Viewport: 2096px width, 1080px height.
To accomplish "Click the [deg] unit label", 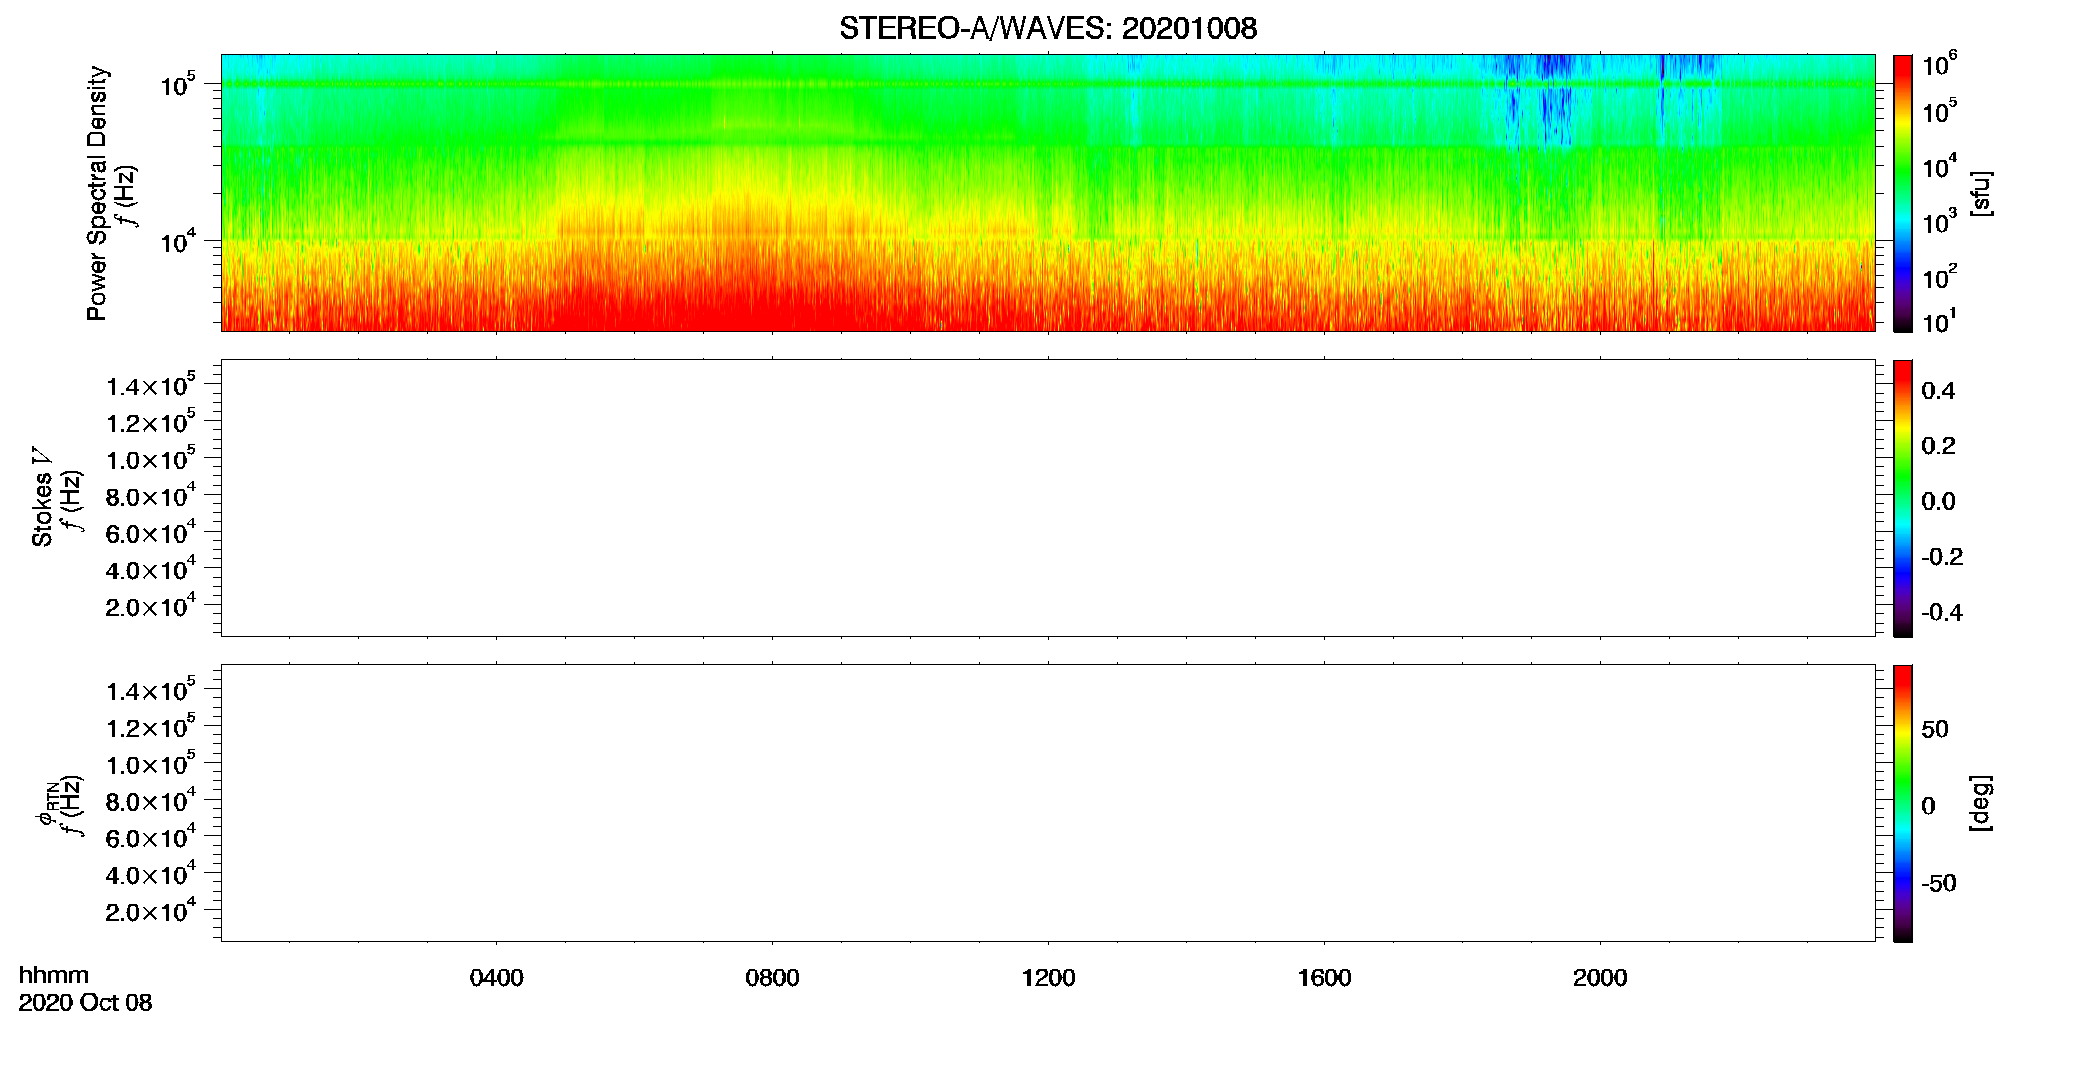I will [x=1980, y=803].
